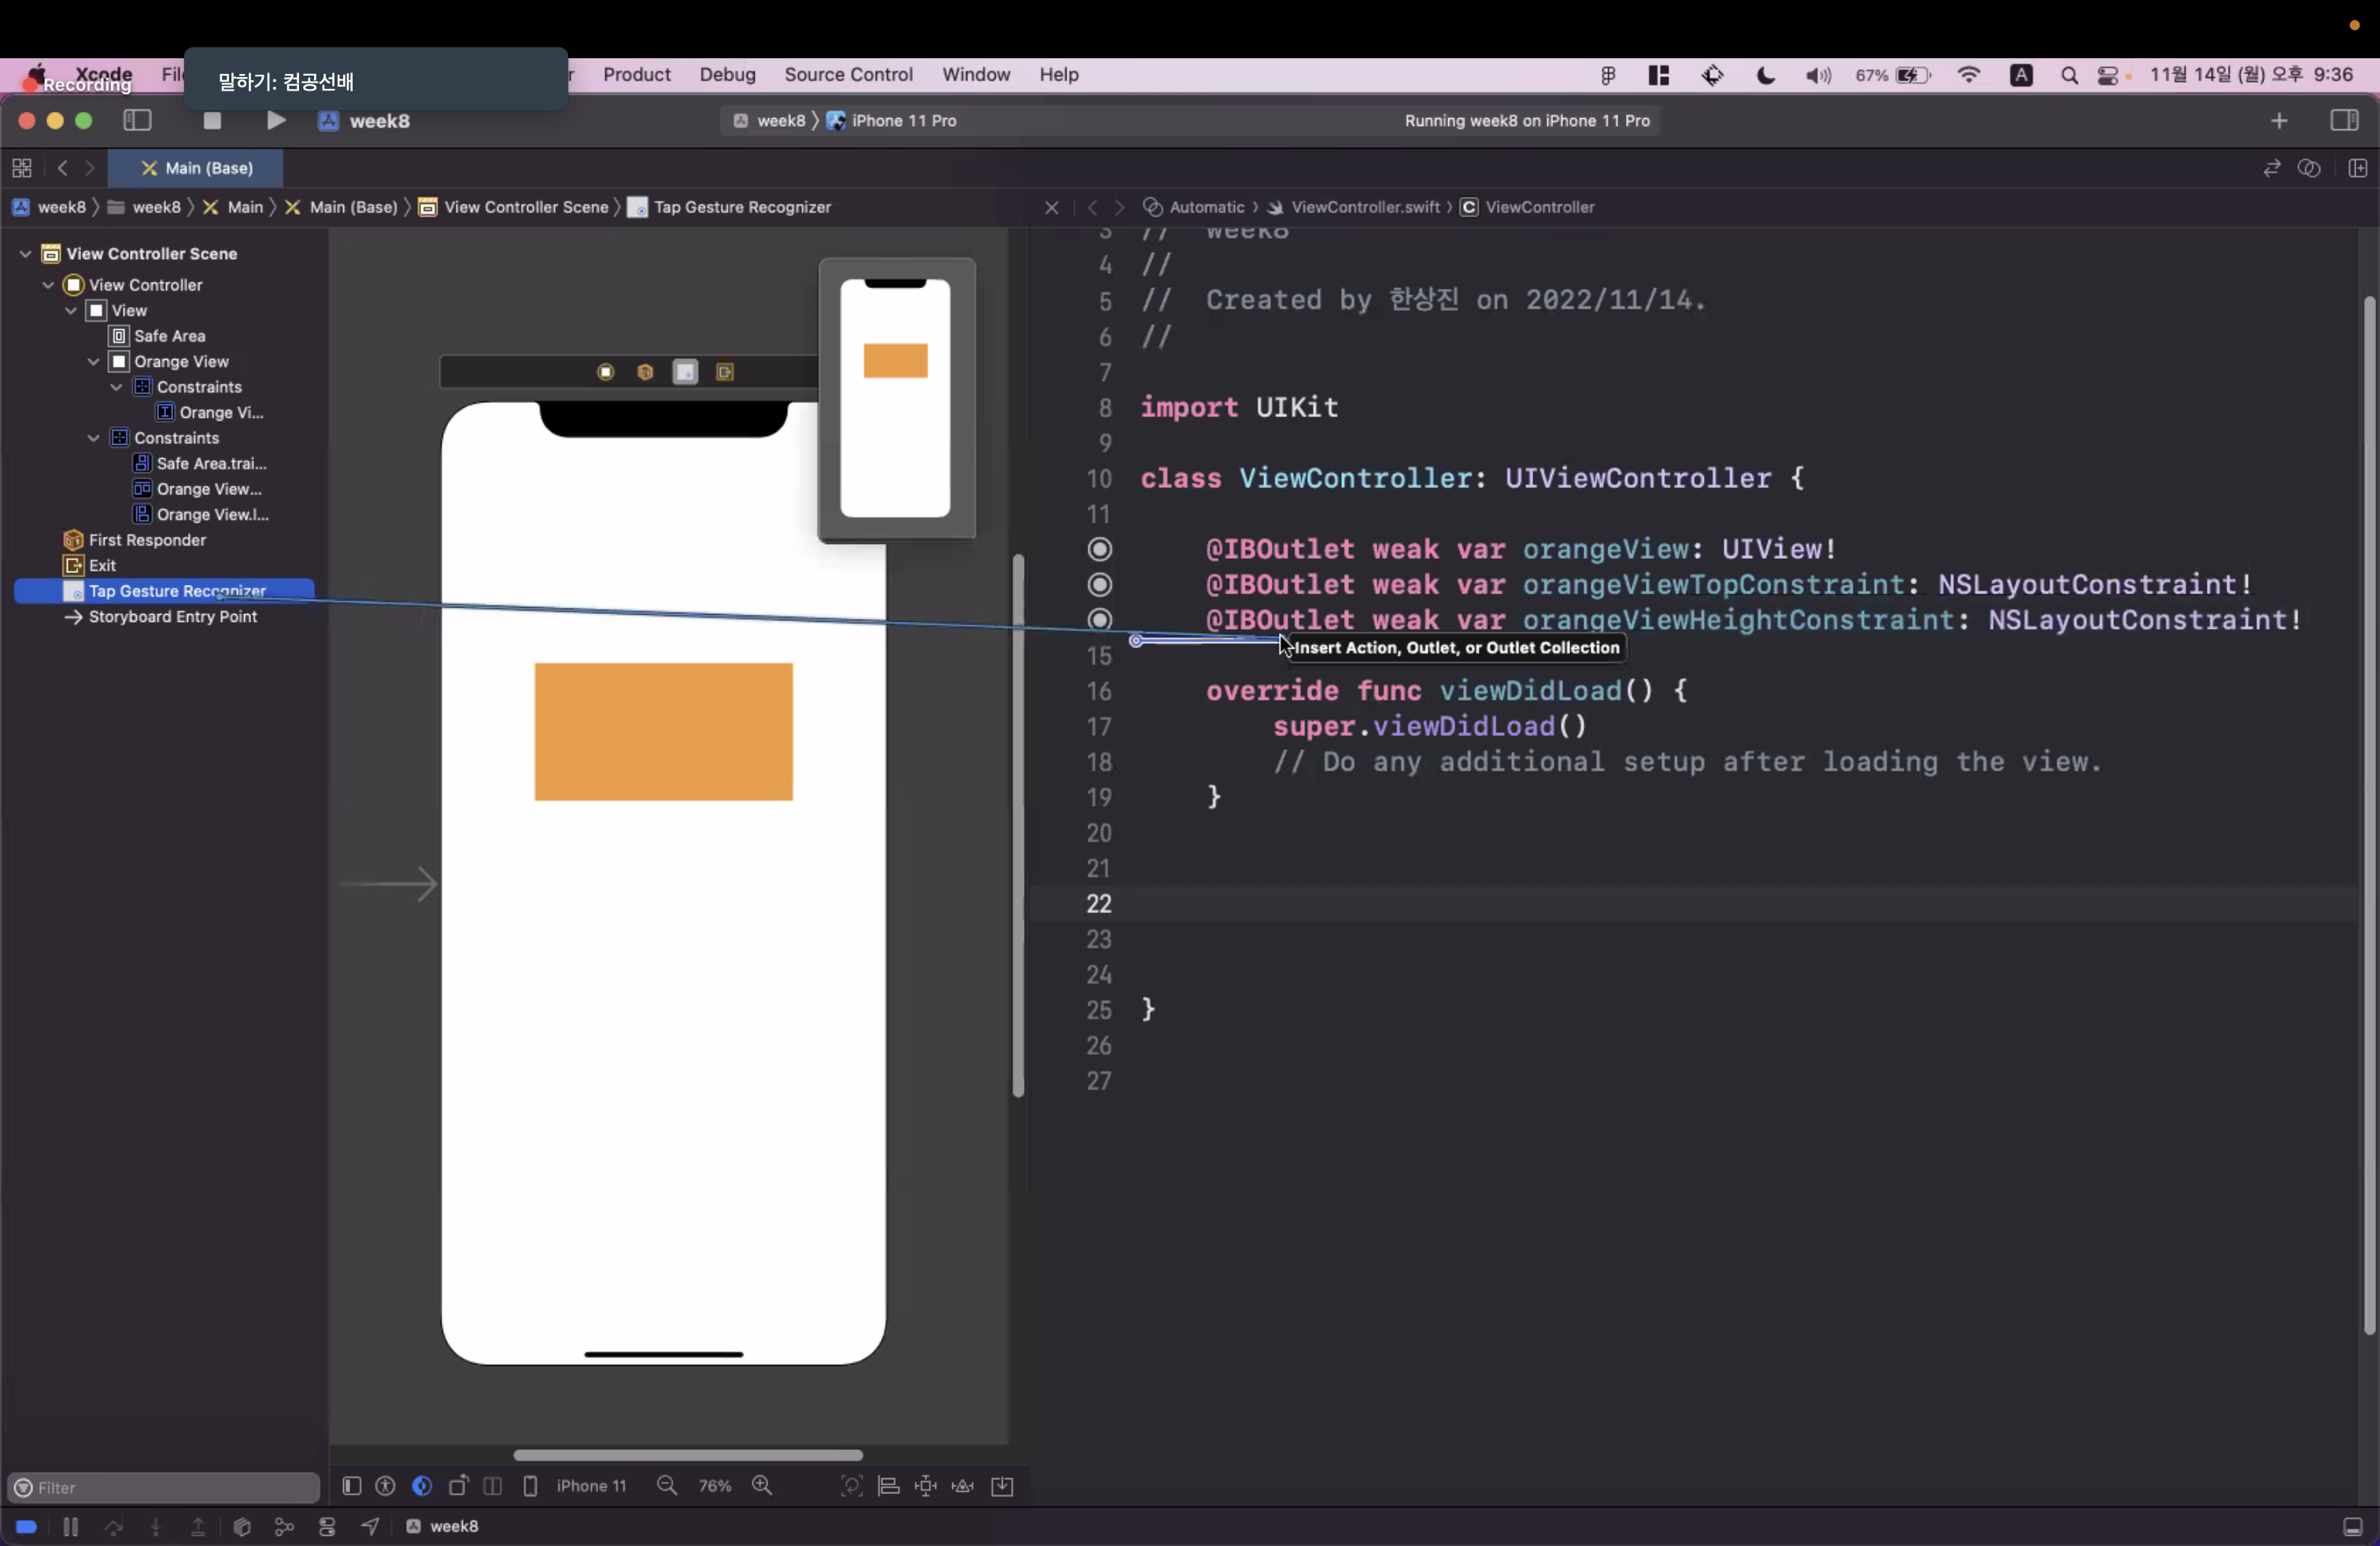Collapse the View Controller Scene group
This screenshot has height=1546, width=2380.
tap(25, 254)
